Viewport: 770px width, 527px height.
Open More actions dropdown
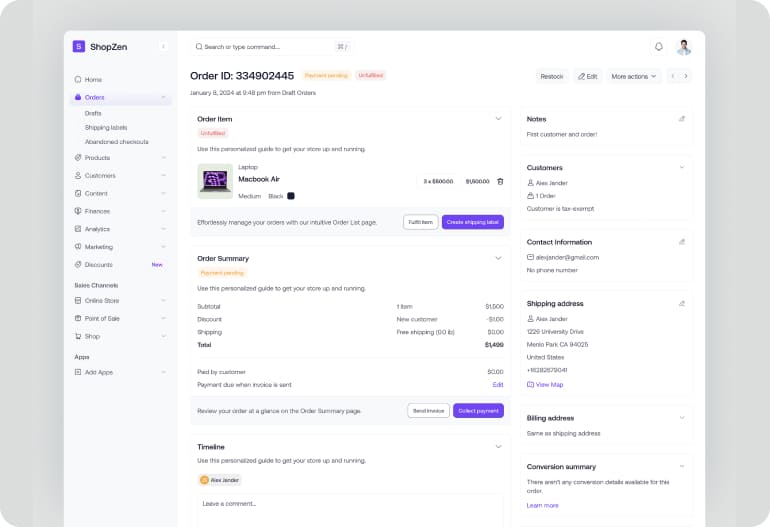634,76
